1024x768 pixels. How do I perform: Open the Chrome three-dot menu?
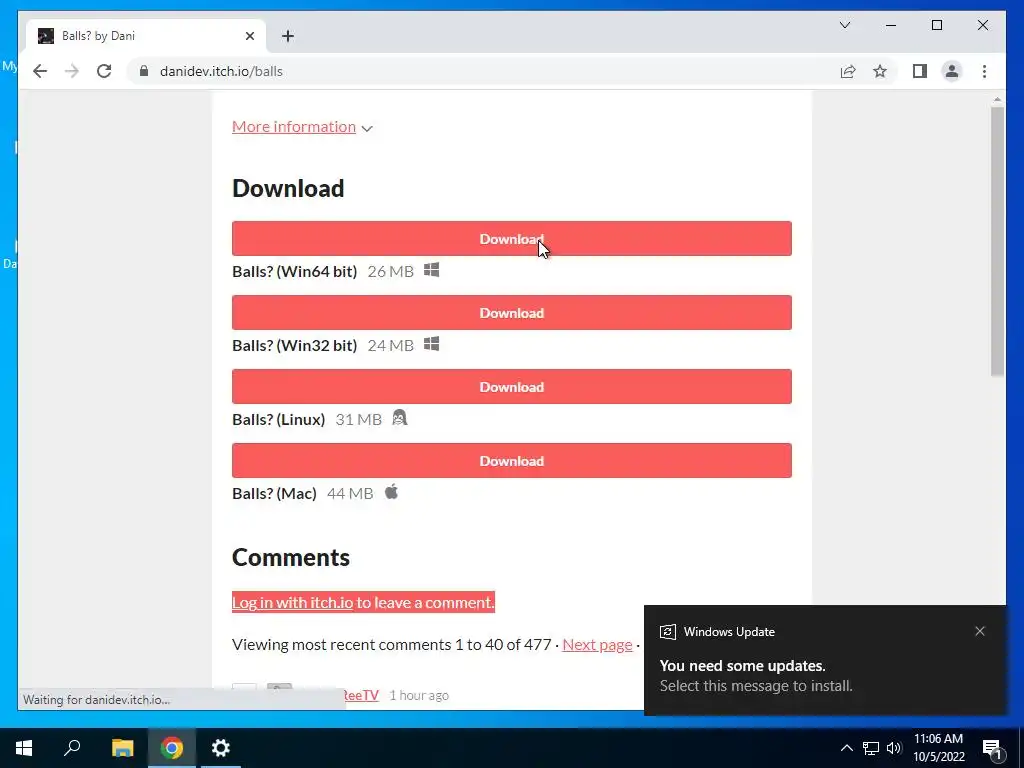[x=984, y=71]
